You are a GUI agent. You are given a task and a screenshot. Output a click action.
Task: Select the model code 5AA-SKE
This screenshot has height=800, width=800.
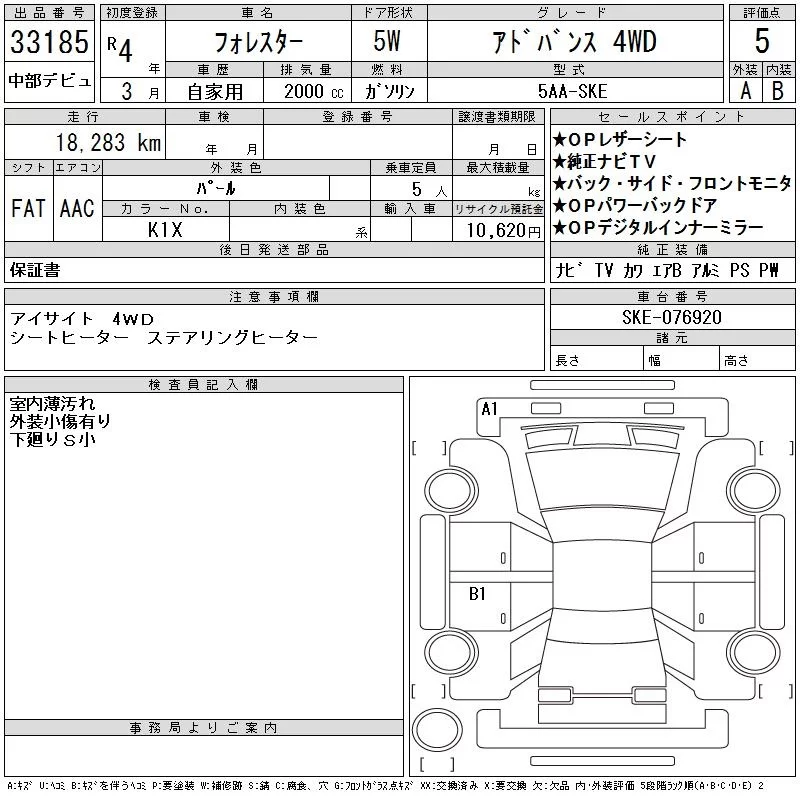pos(572,91)
